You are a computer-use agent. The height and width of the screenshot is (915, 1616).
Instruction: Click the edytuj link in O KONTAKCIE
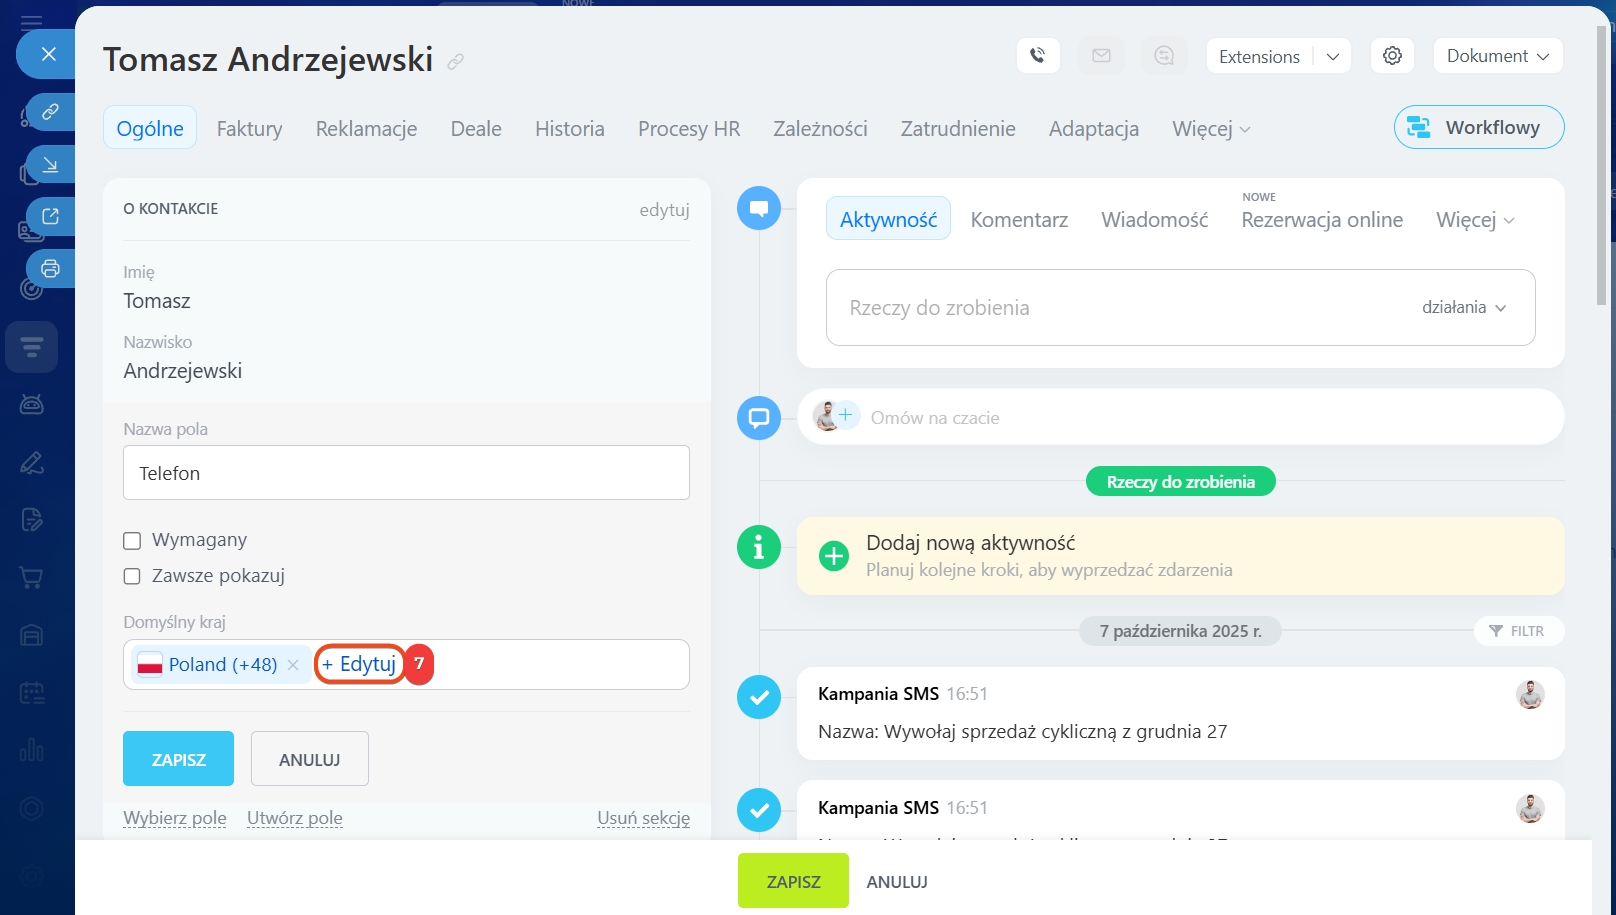[665, 210]
